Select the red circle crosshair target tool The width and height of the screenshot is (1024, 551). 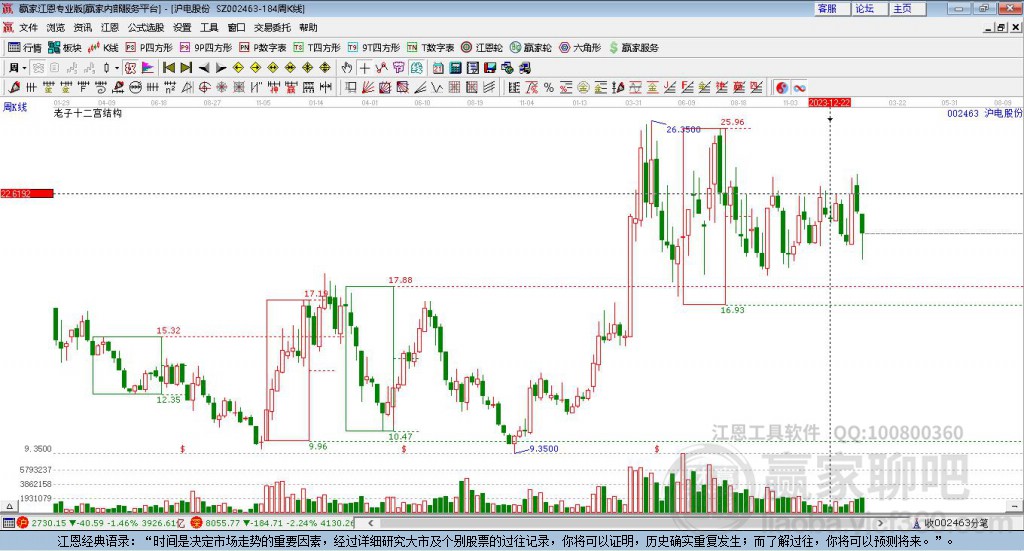204,87
